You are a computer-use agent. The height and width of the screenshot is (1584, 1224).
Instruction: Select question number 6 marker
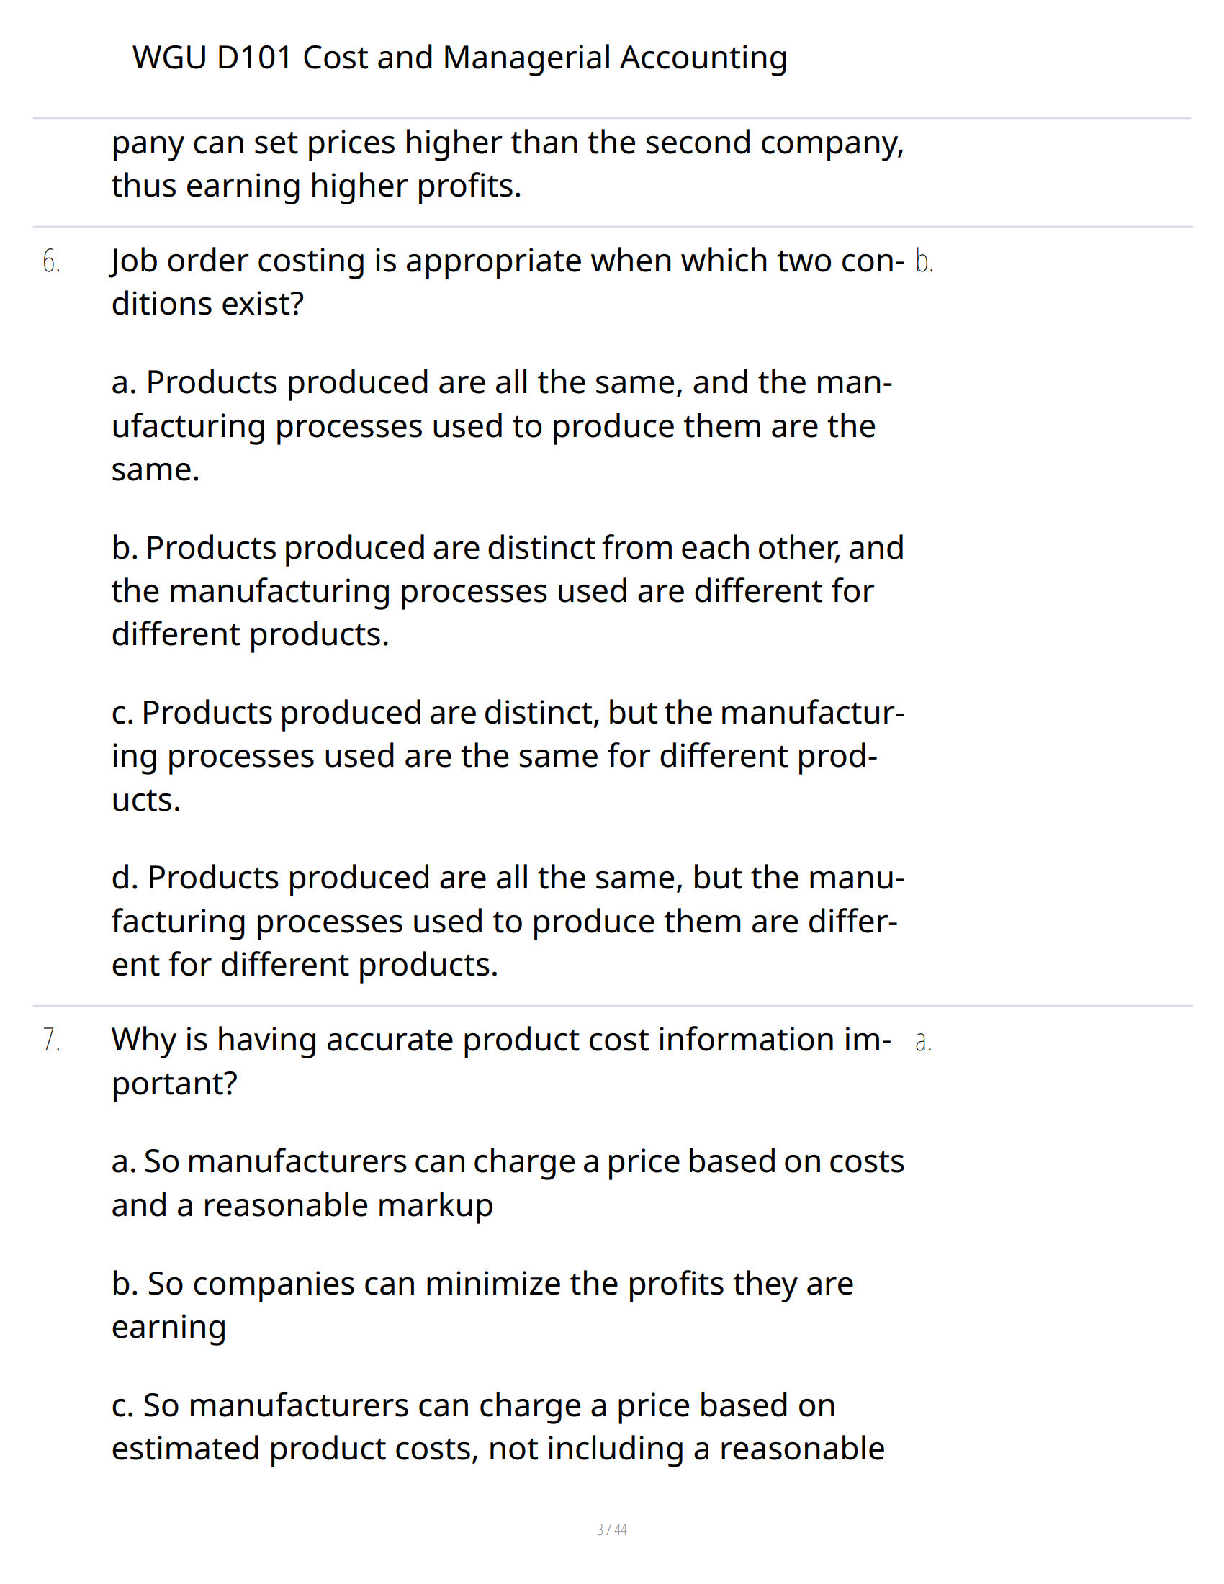[x=51, y=262]
